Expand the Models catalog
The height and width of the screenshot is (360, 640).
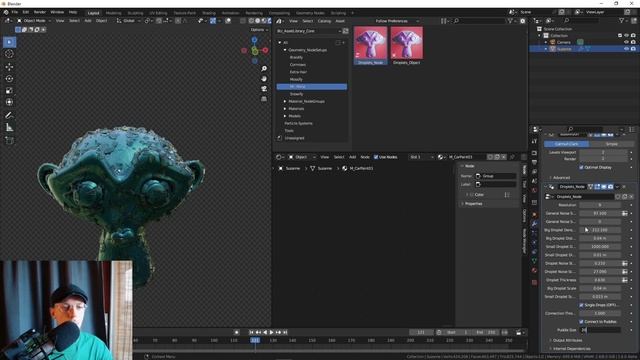pyautogui.click(x=285, y=116)
